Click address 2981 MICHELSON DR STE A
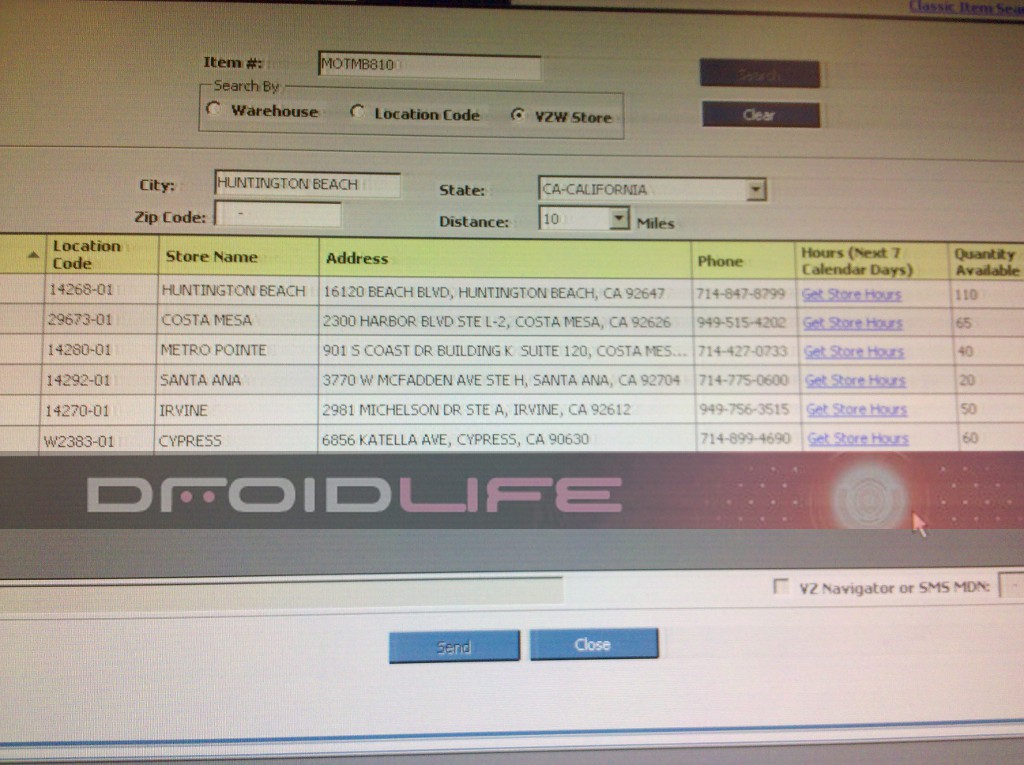This screenshot has height=765, width=1024. (476, 410)
